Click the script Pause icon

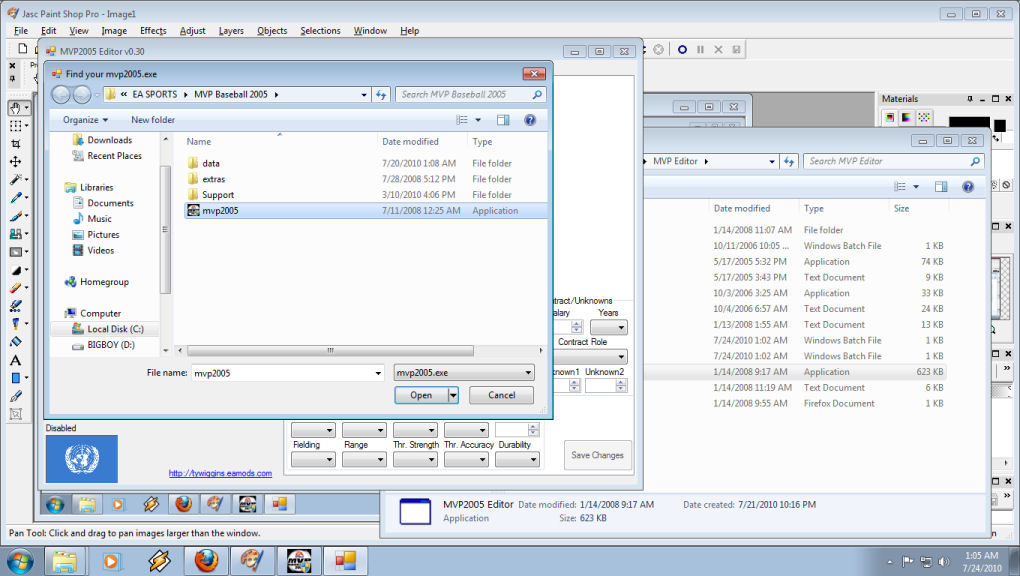701,49
